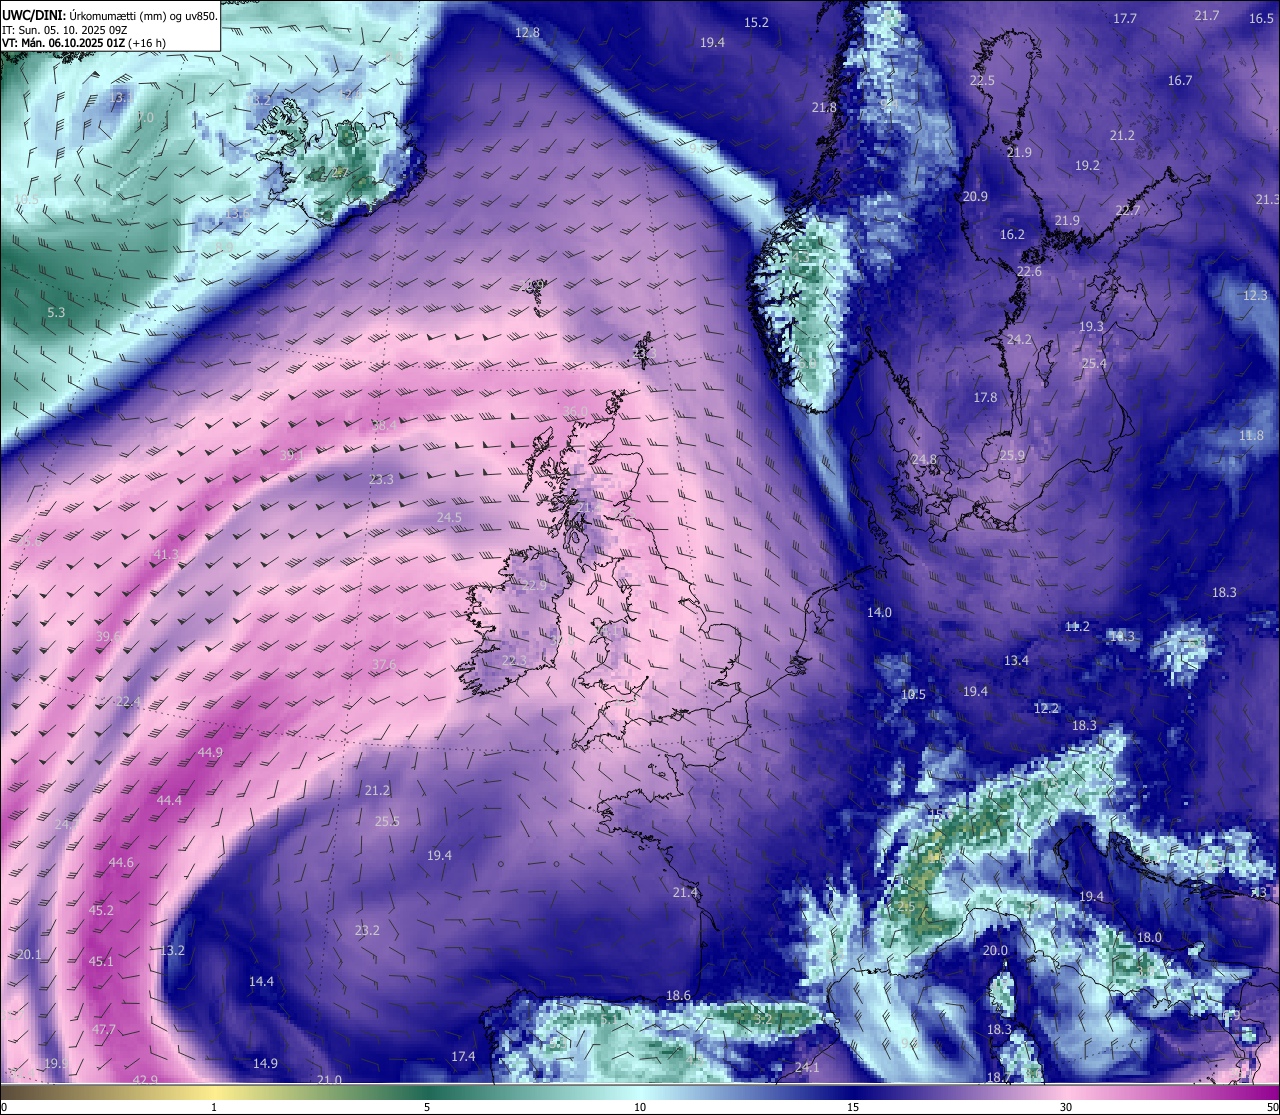Screen dimensions: 1280x1115
Task: Click the 18.0 value label
Action: point(1149,937)
